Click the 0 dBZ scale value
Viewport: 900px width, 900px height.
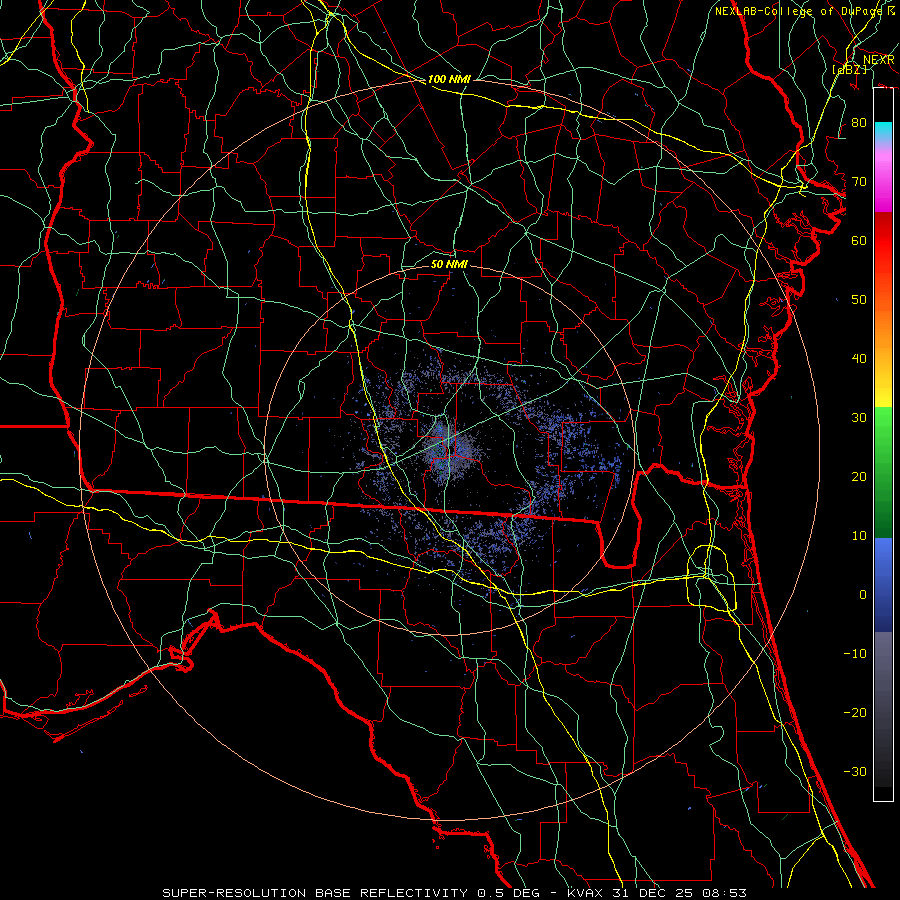(x=863, y=595)
